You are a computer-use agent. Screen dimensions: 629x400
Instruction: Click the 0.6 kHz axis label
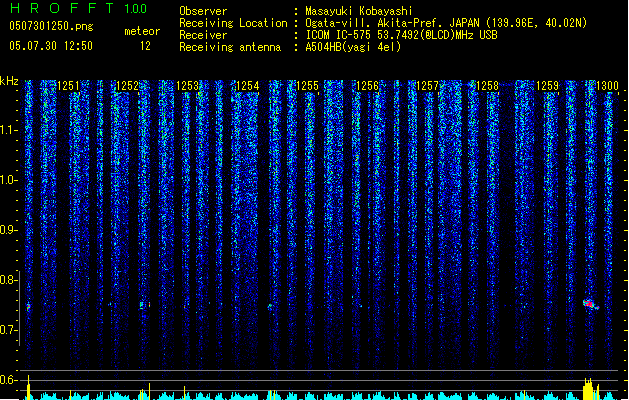pos(8,380)
